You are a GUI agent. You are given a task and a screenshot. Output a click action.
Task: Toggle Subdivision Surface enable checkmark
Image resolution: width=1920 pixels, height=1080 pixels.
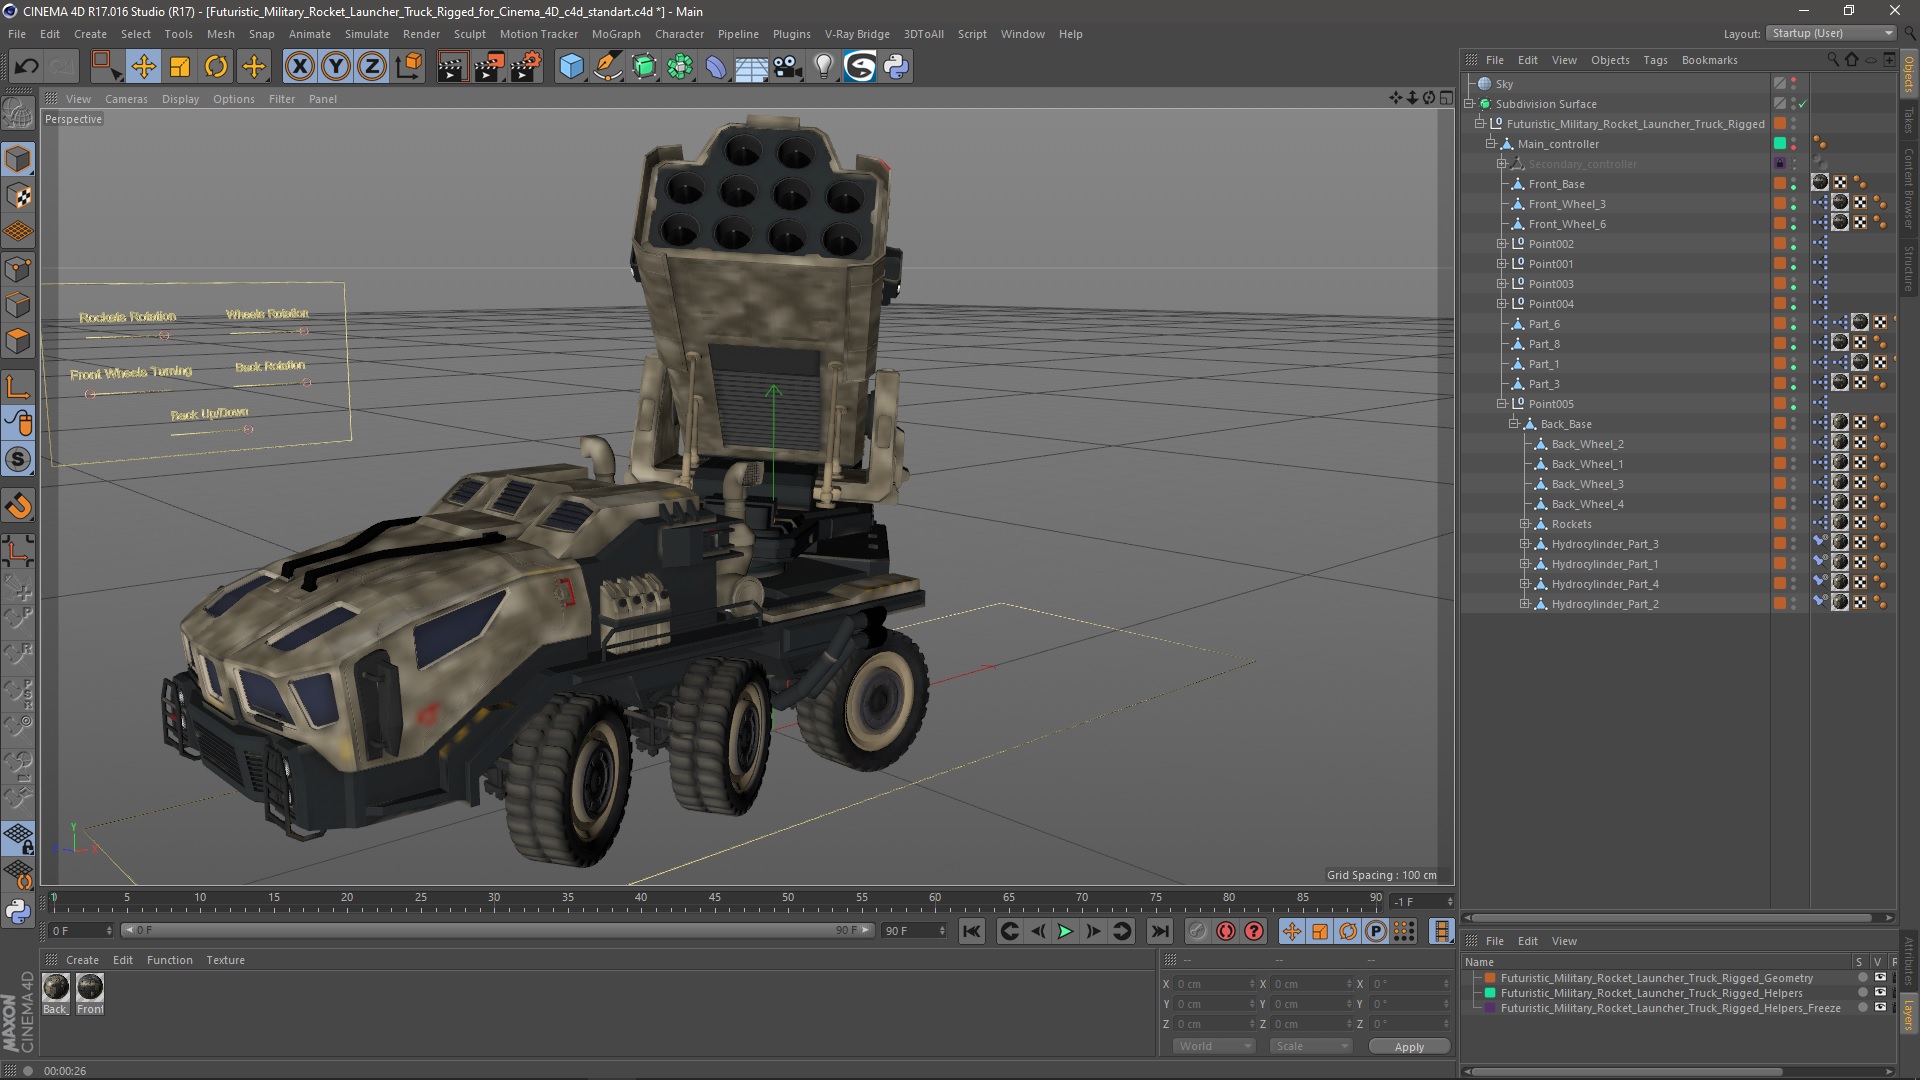(x=1803, y=104)
